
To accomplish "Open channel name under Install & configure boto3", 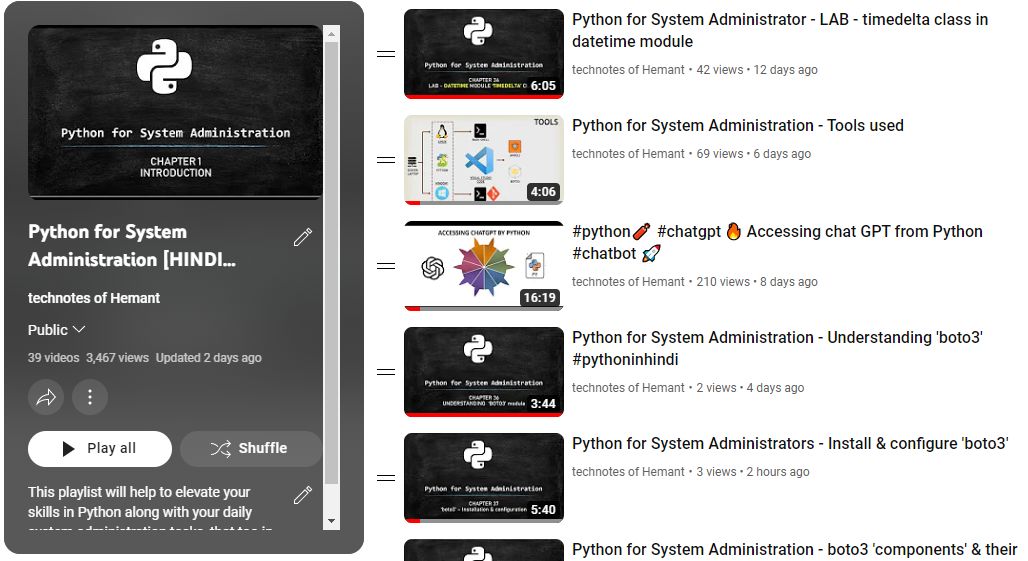I will pos(628,472).
